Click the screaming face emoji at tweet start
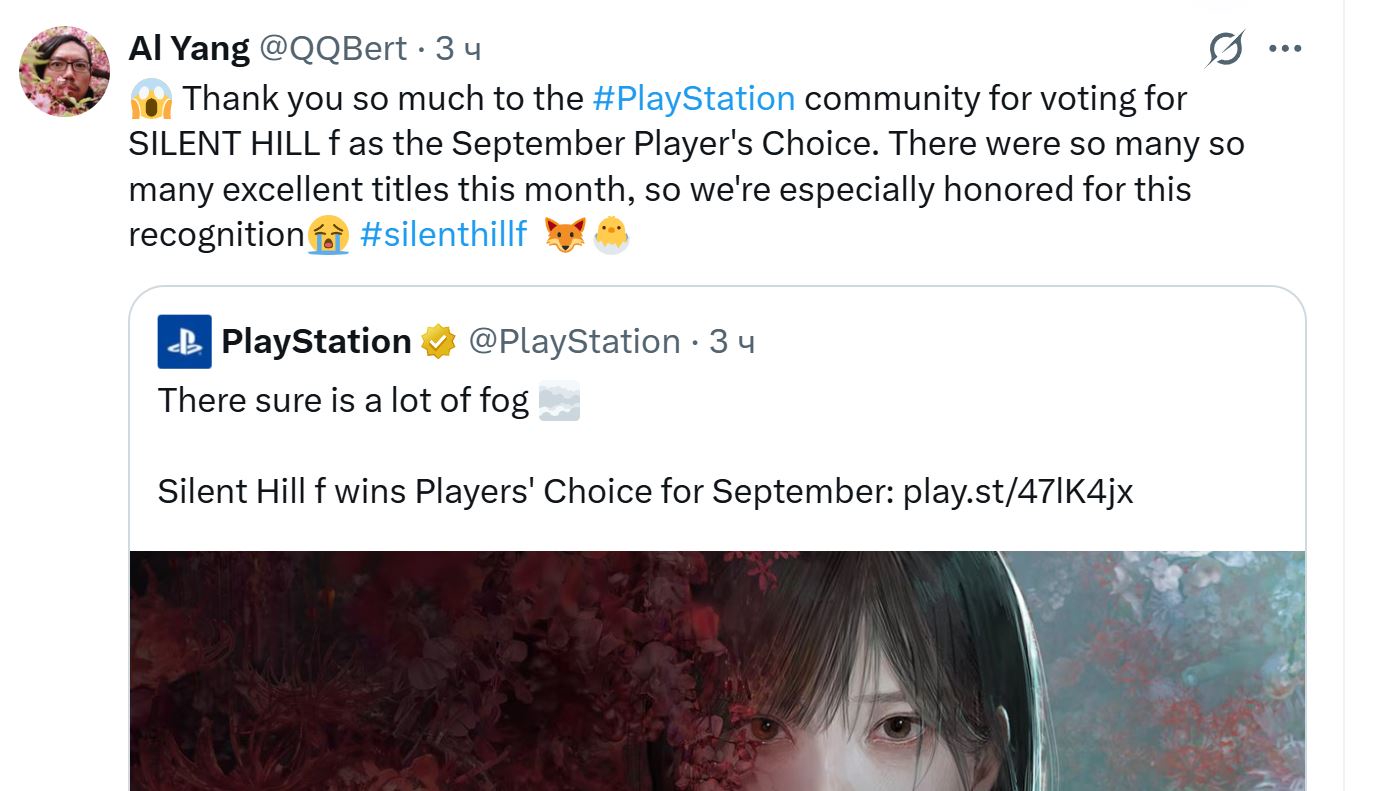This screenshot has height=791, width=1375. pyautogui.click(x=151, y=99)
